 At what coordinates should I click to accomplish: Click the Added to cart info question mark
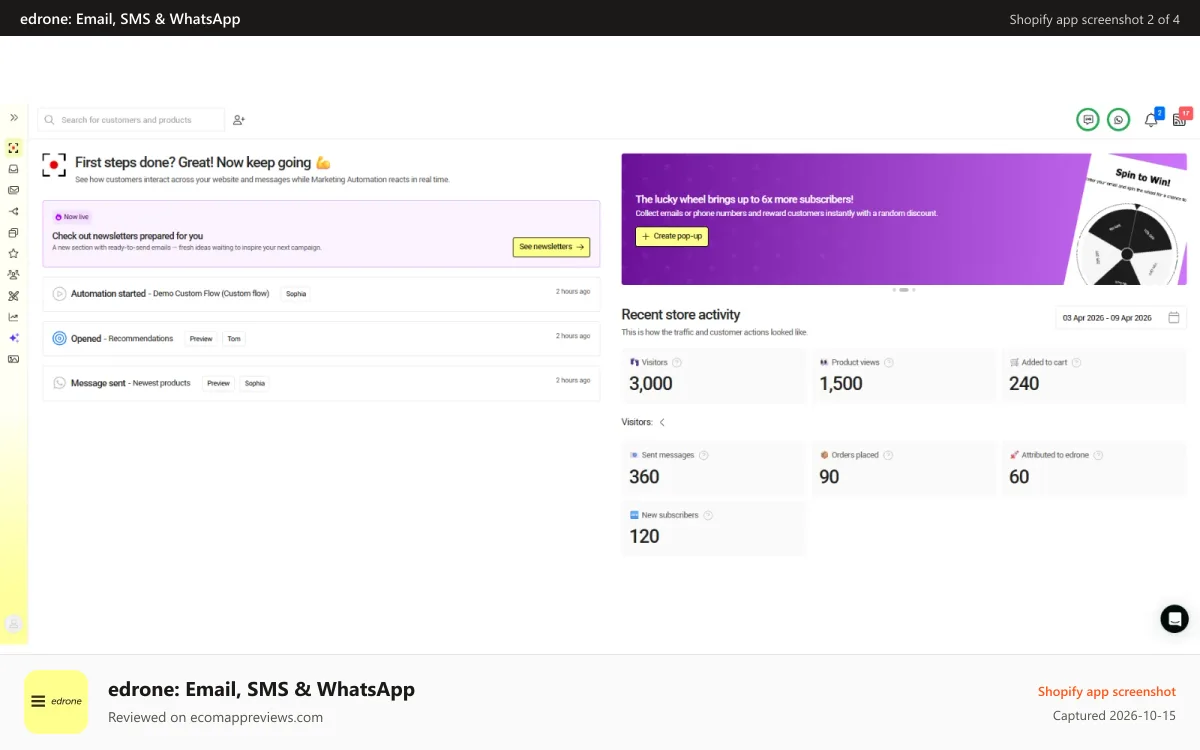click(x=1076, y=363)
